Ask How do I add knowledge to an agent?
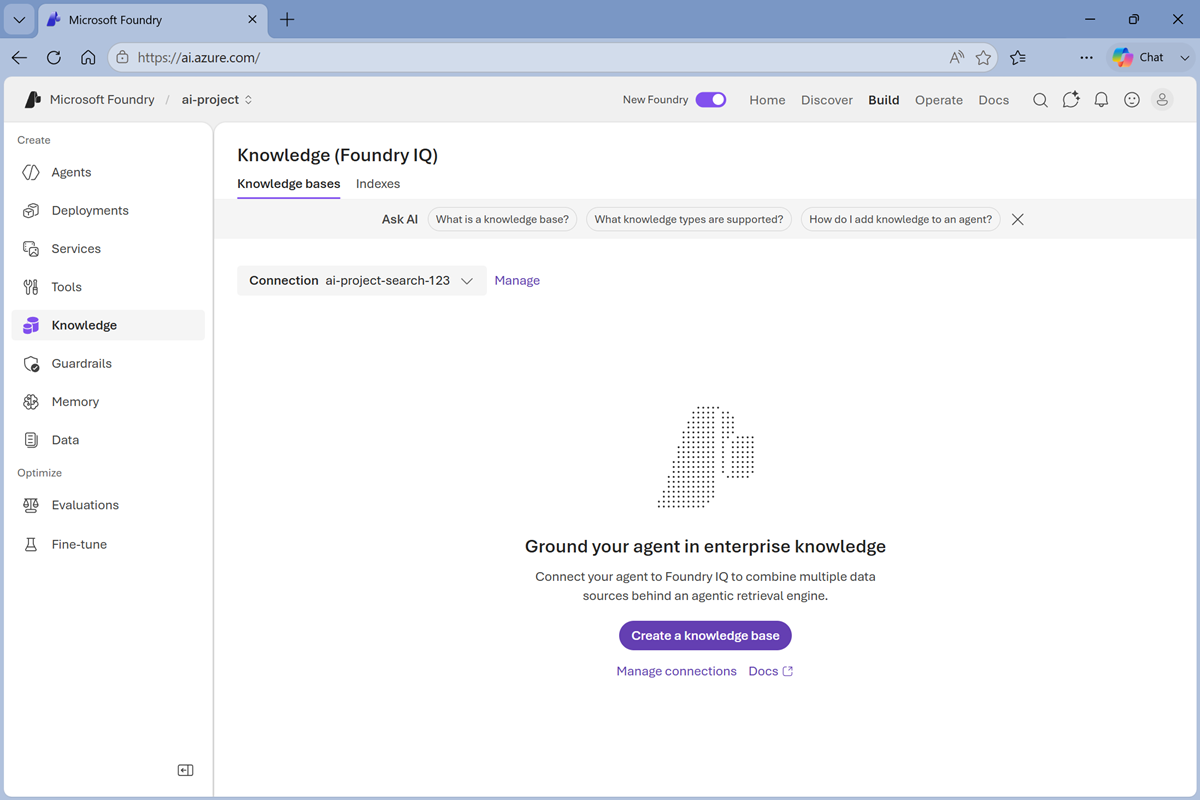 point(900,219)
